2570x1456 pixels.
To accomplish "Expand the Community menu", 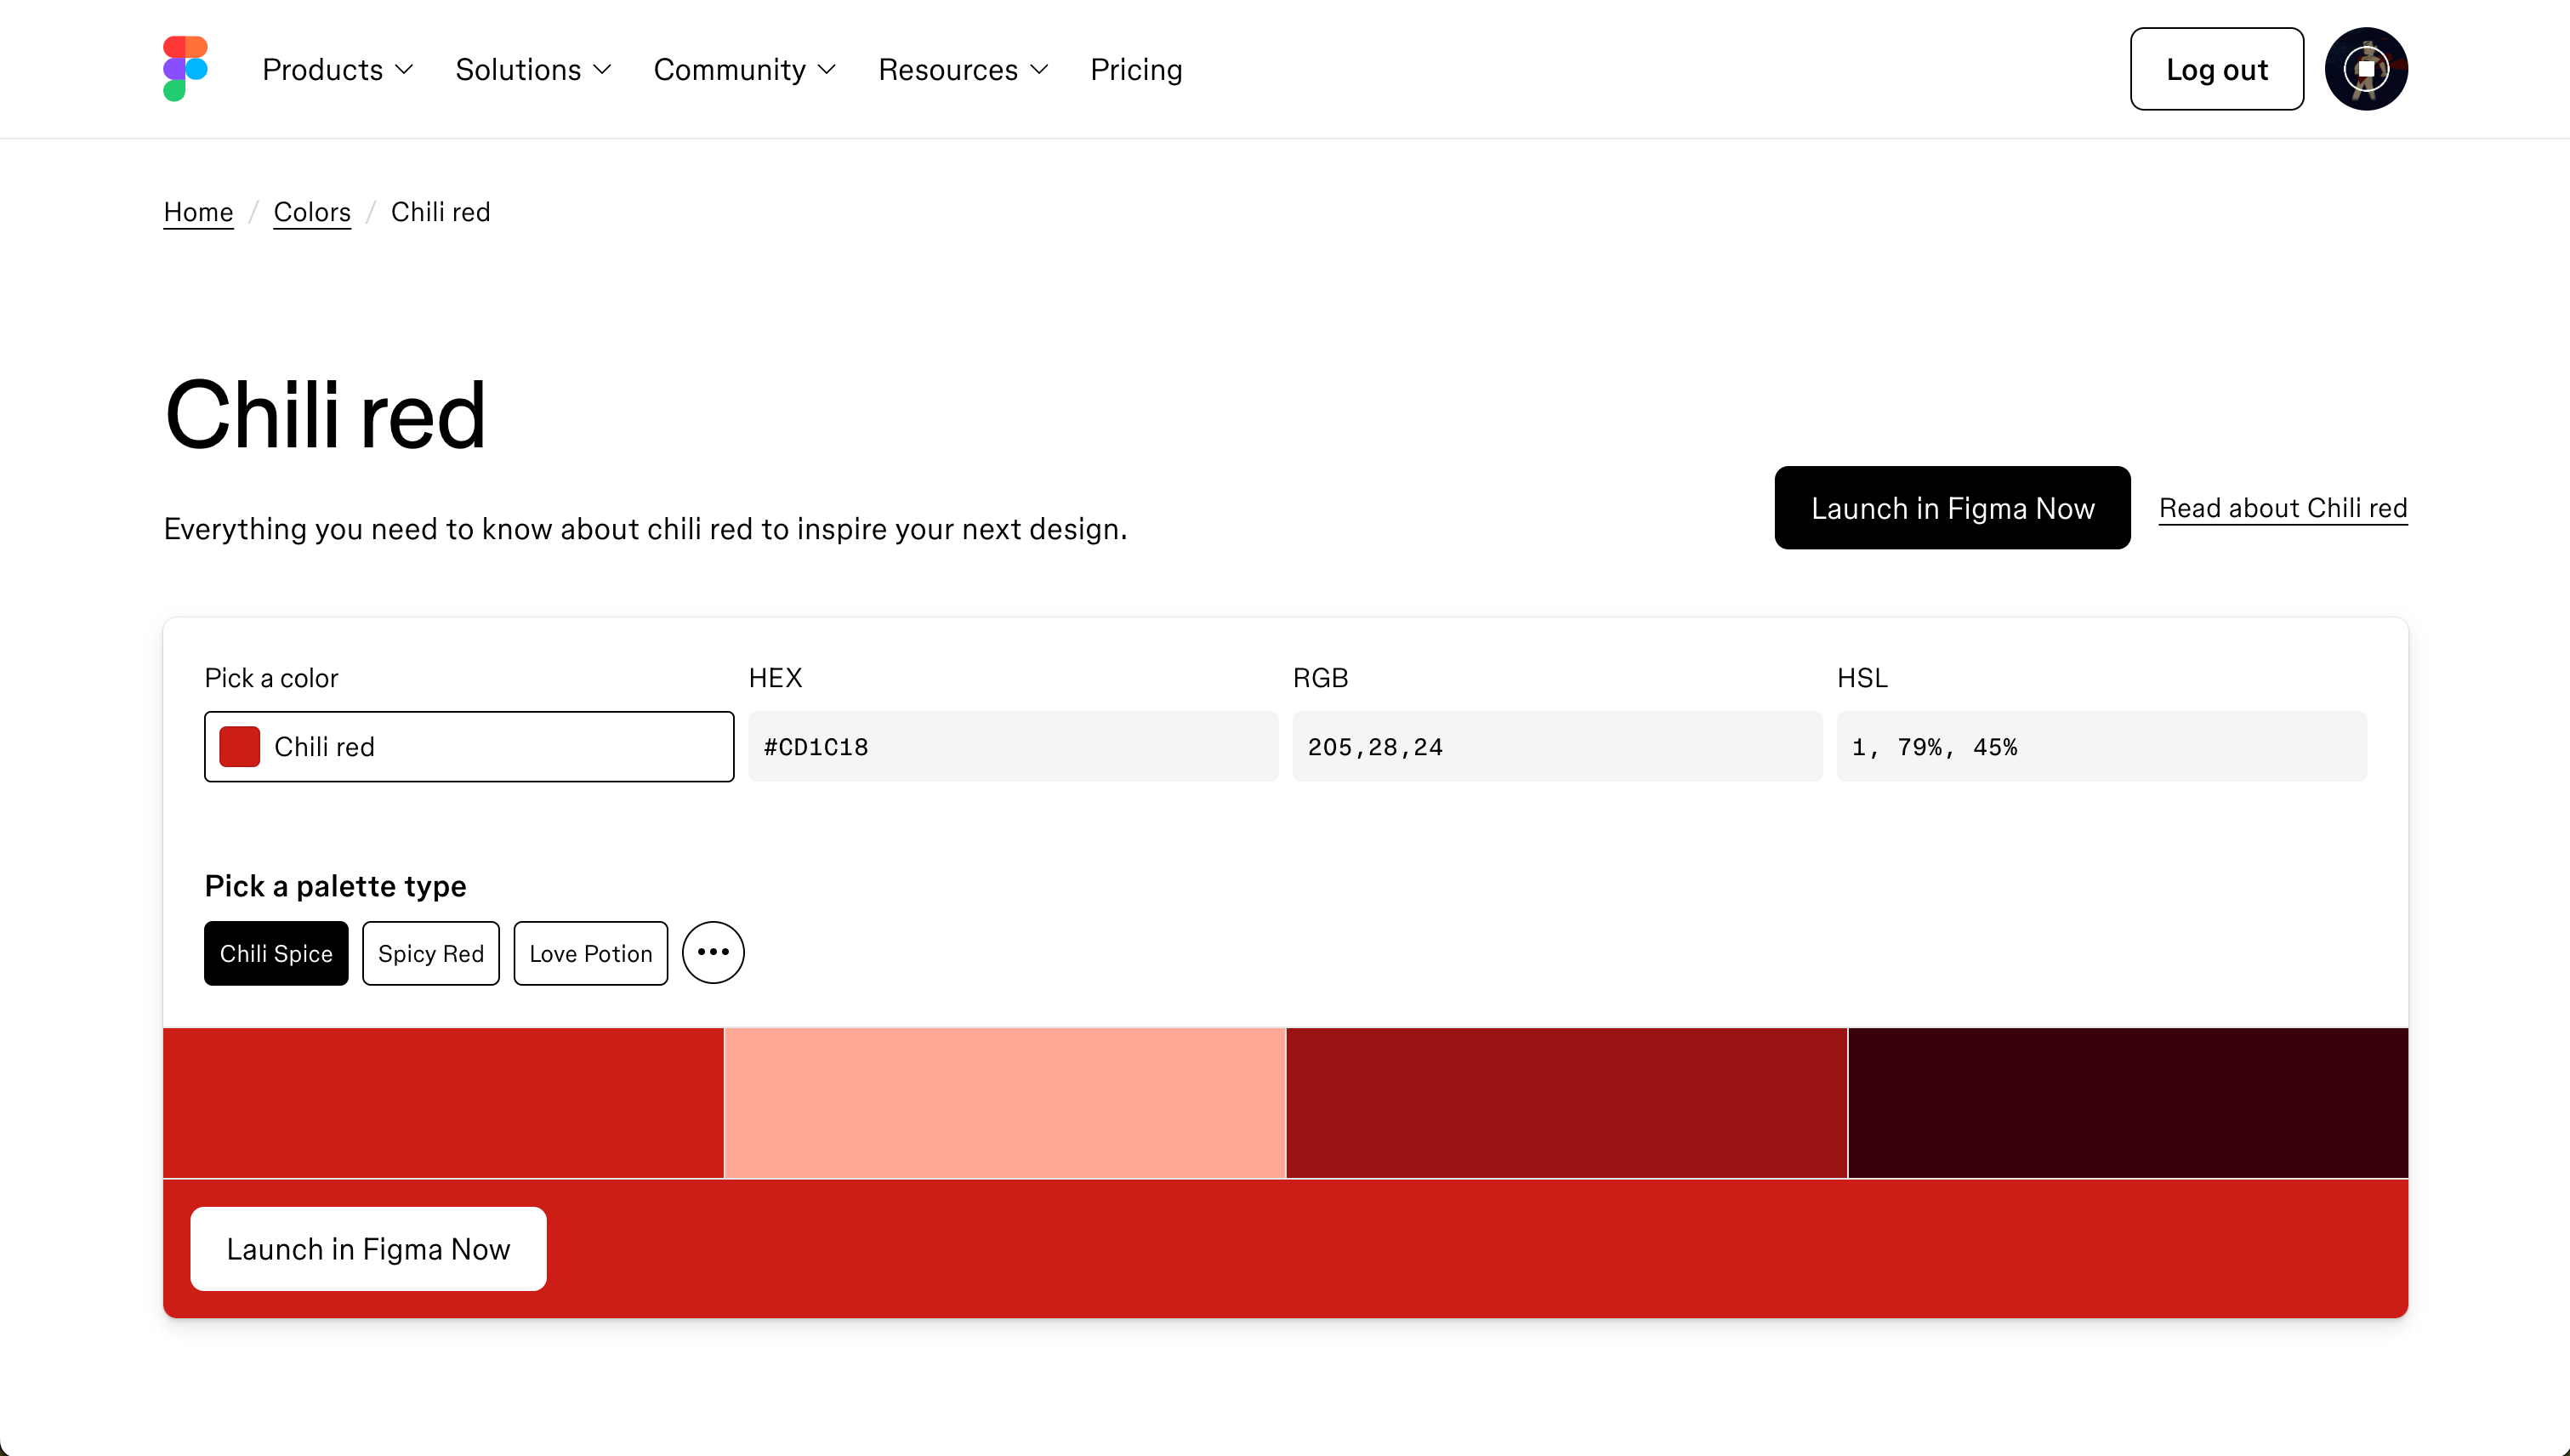I will click(744, 70).
